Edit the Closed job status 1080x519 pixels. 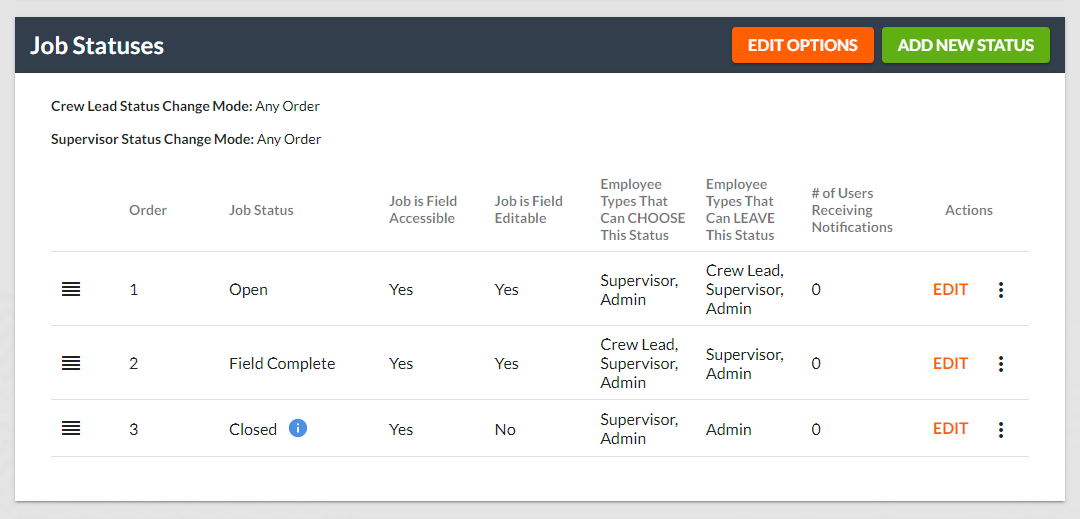(950, 428)
